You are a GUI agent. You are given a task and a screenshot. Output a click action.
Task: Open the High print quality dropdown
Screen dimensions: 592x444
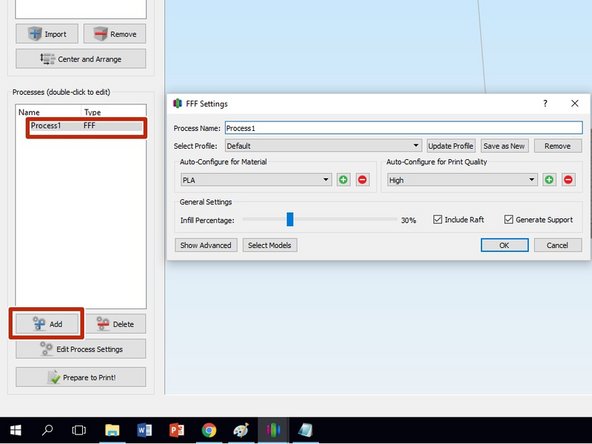click(x=462, y=180)
